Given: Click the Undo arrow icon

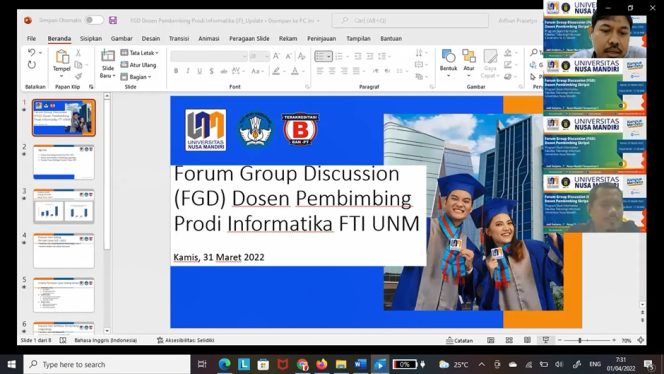Looking at the screenshot, I should tap(31, 53).
